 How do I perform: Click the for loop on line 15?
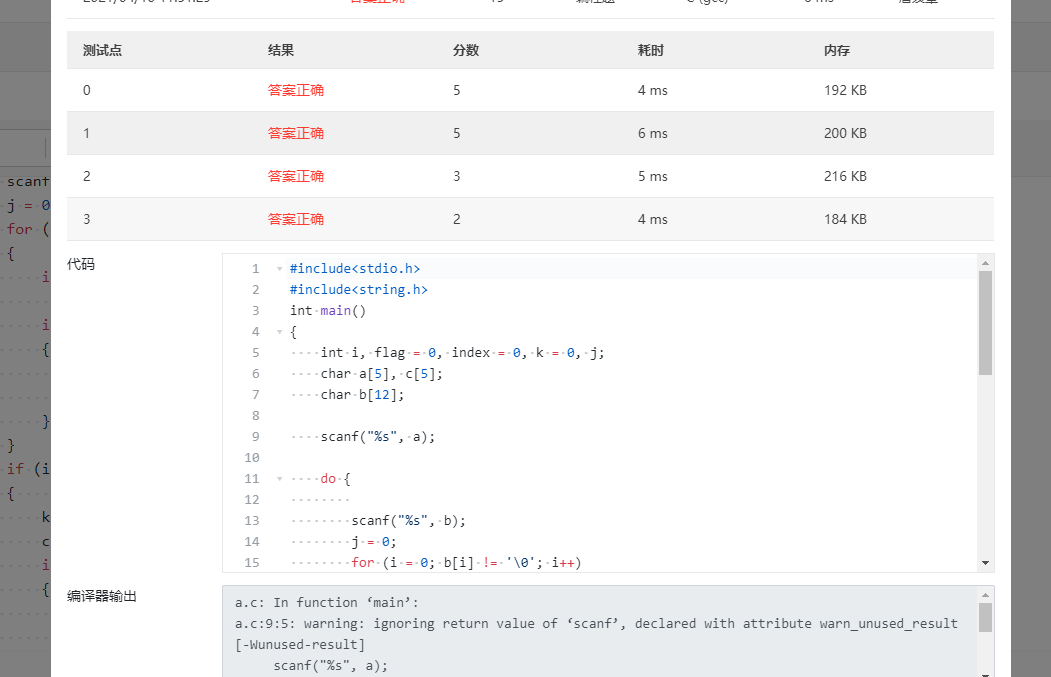pyautogui.click(x=467, y=563)
